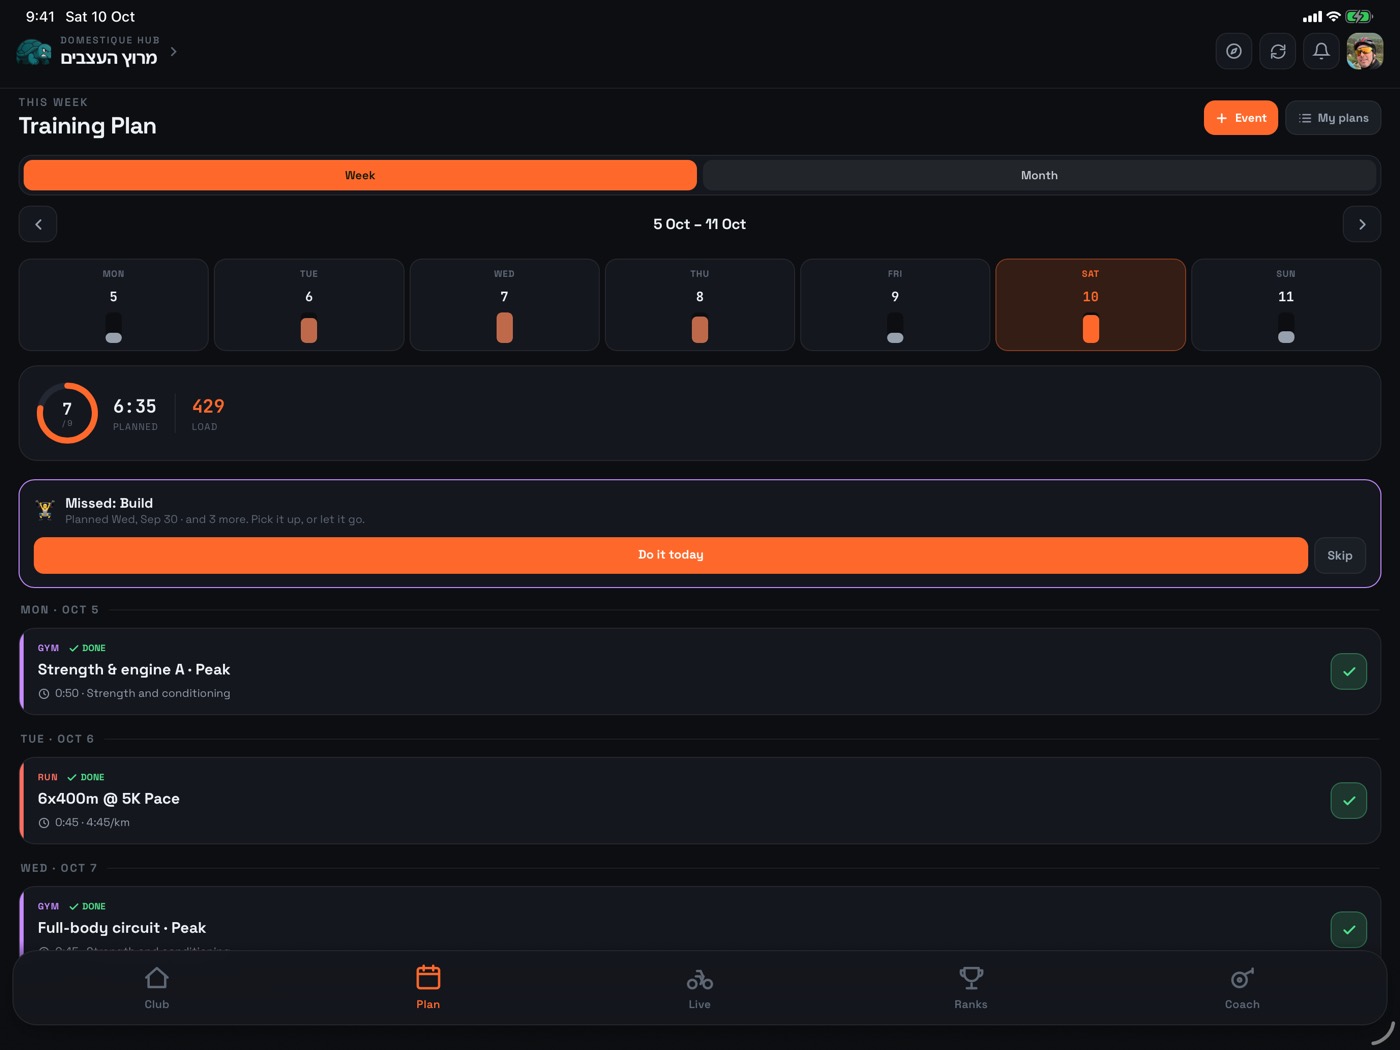Open the compass explore icon
This screenshot has height=1050, width=1400.
click(x=1233, y=51)
